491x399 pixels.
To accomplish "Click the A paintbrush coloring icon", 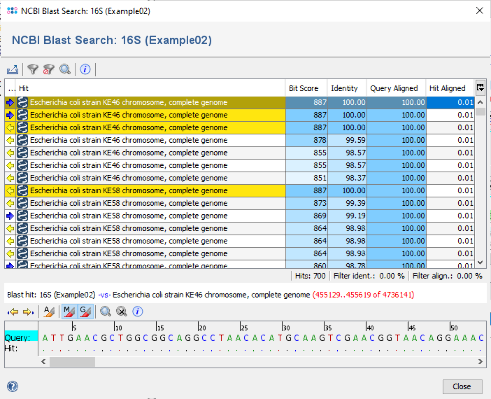I will pyautogui.click(x=49, y=312).
